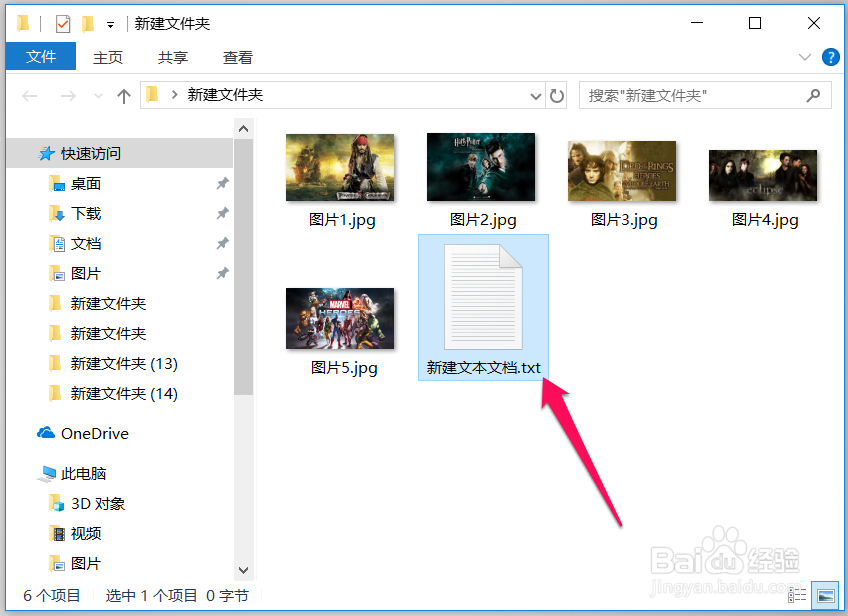The image size is (848, 616).
Task: Open the address bar history dropdown
Action: (x=535, y=96)
